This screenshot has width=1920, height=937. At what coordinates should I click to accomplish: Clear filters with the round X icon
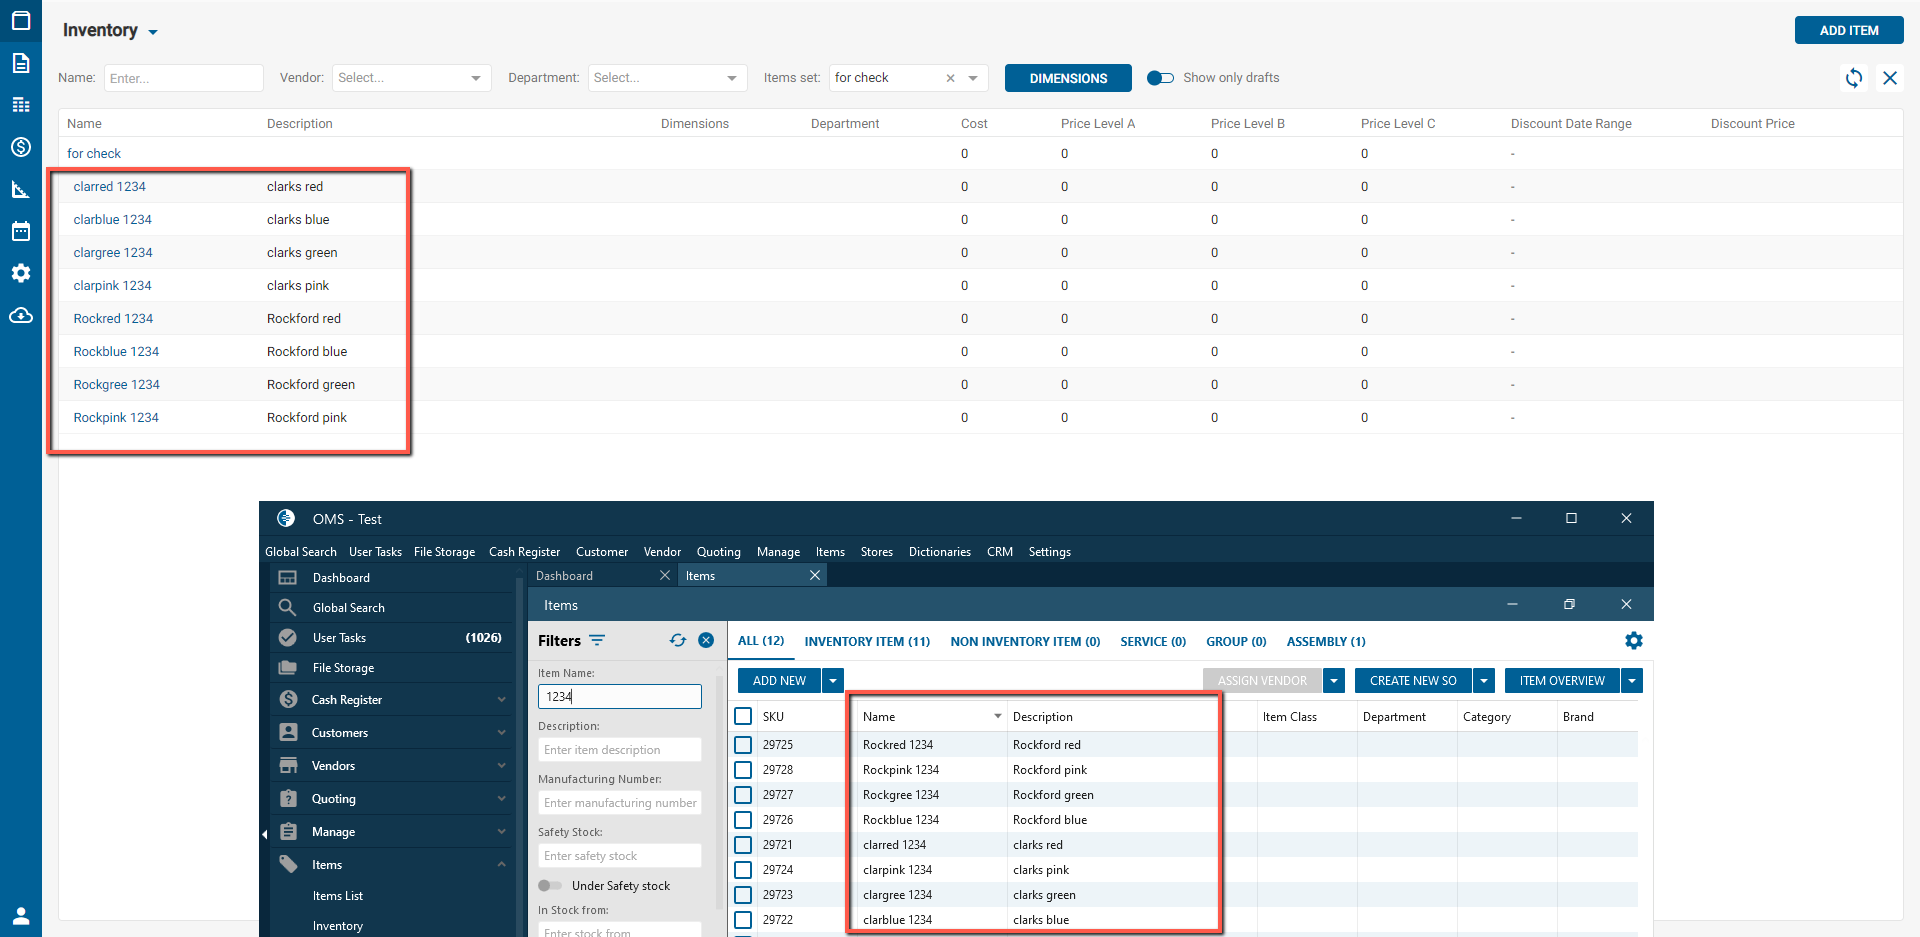706,641
